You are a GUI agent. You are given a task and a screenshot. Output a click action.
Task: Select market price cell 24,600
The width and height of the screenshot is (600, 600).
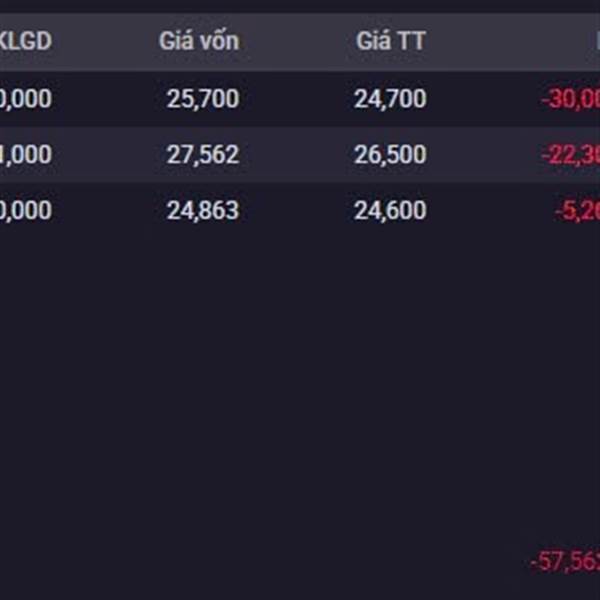click(390, 210)
